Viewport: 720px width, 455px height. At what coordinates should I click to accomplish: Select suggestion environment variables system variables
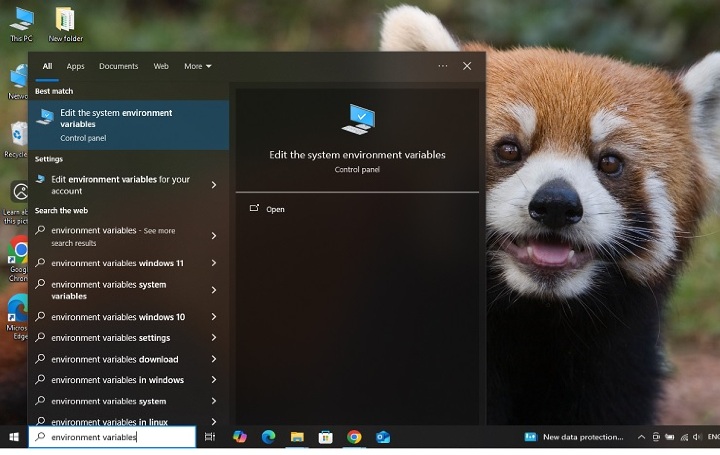[109, 290]
